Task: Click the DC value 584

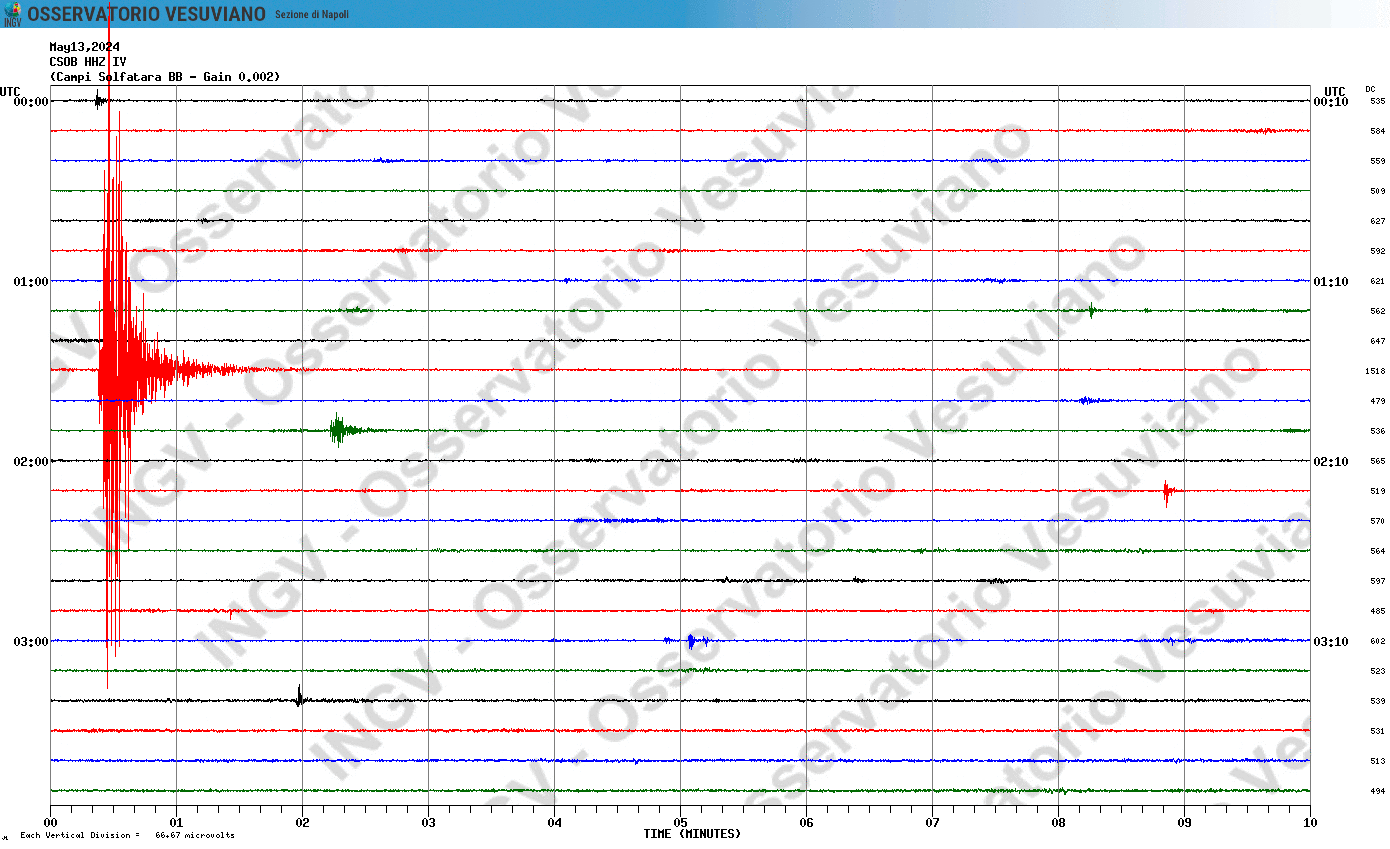Action: point(1378,131)
